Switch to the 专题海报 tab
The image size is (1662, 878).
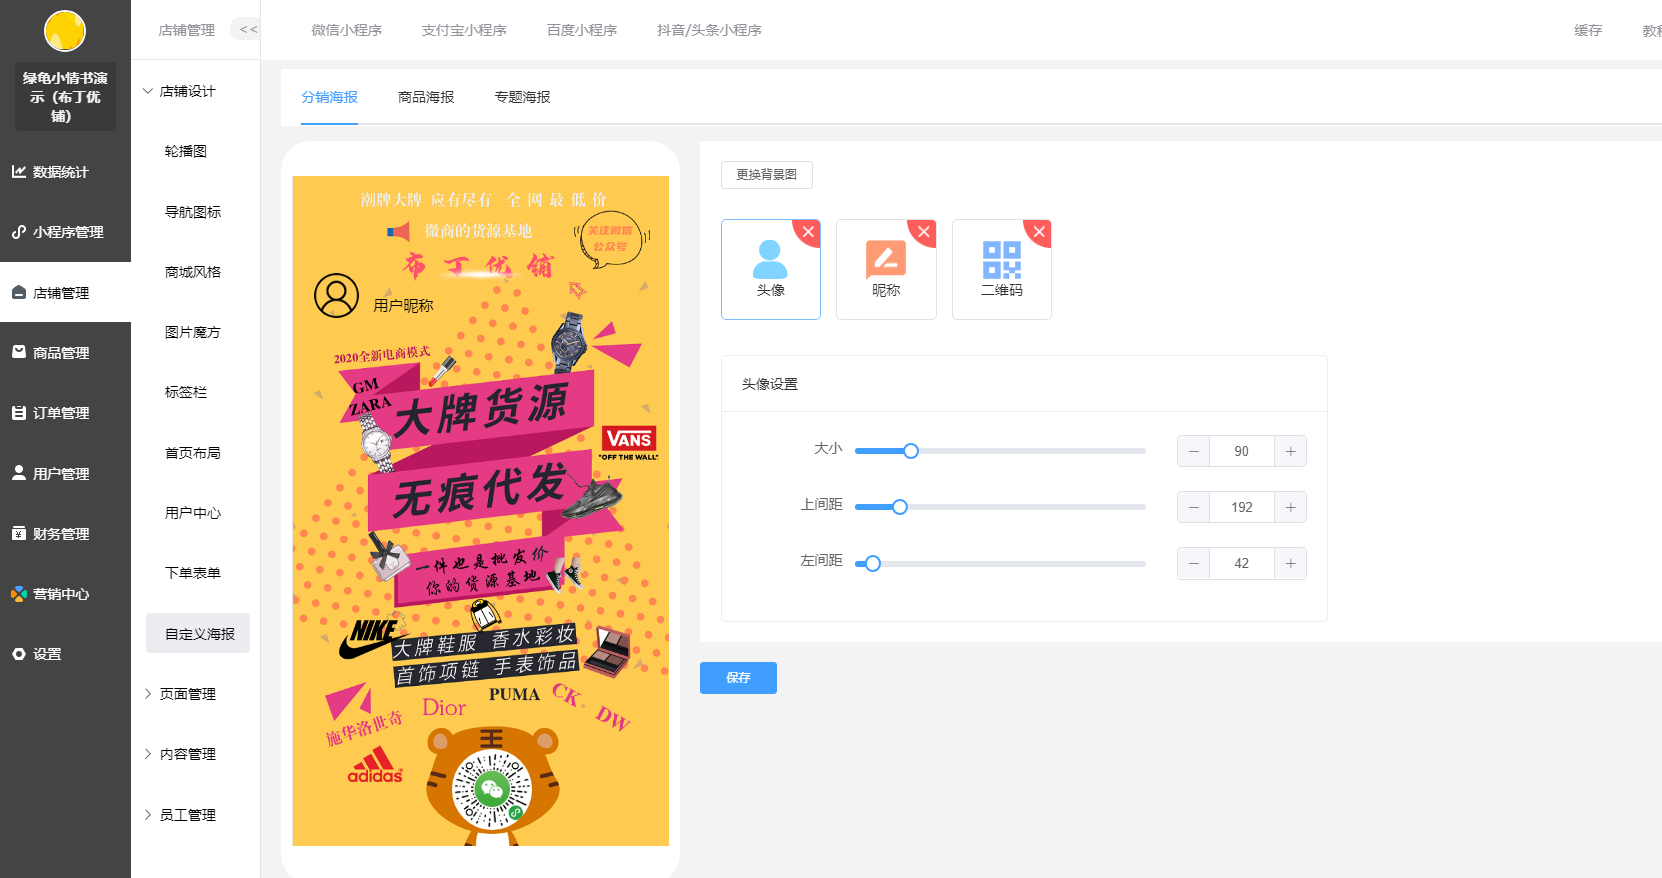click(x=522, y=97)
